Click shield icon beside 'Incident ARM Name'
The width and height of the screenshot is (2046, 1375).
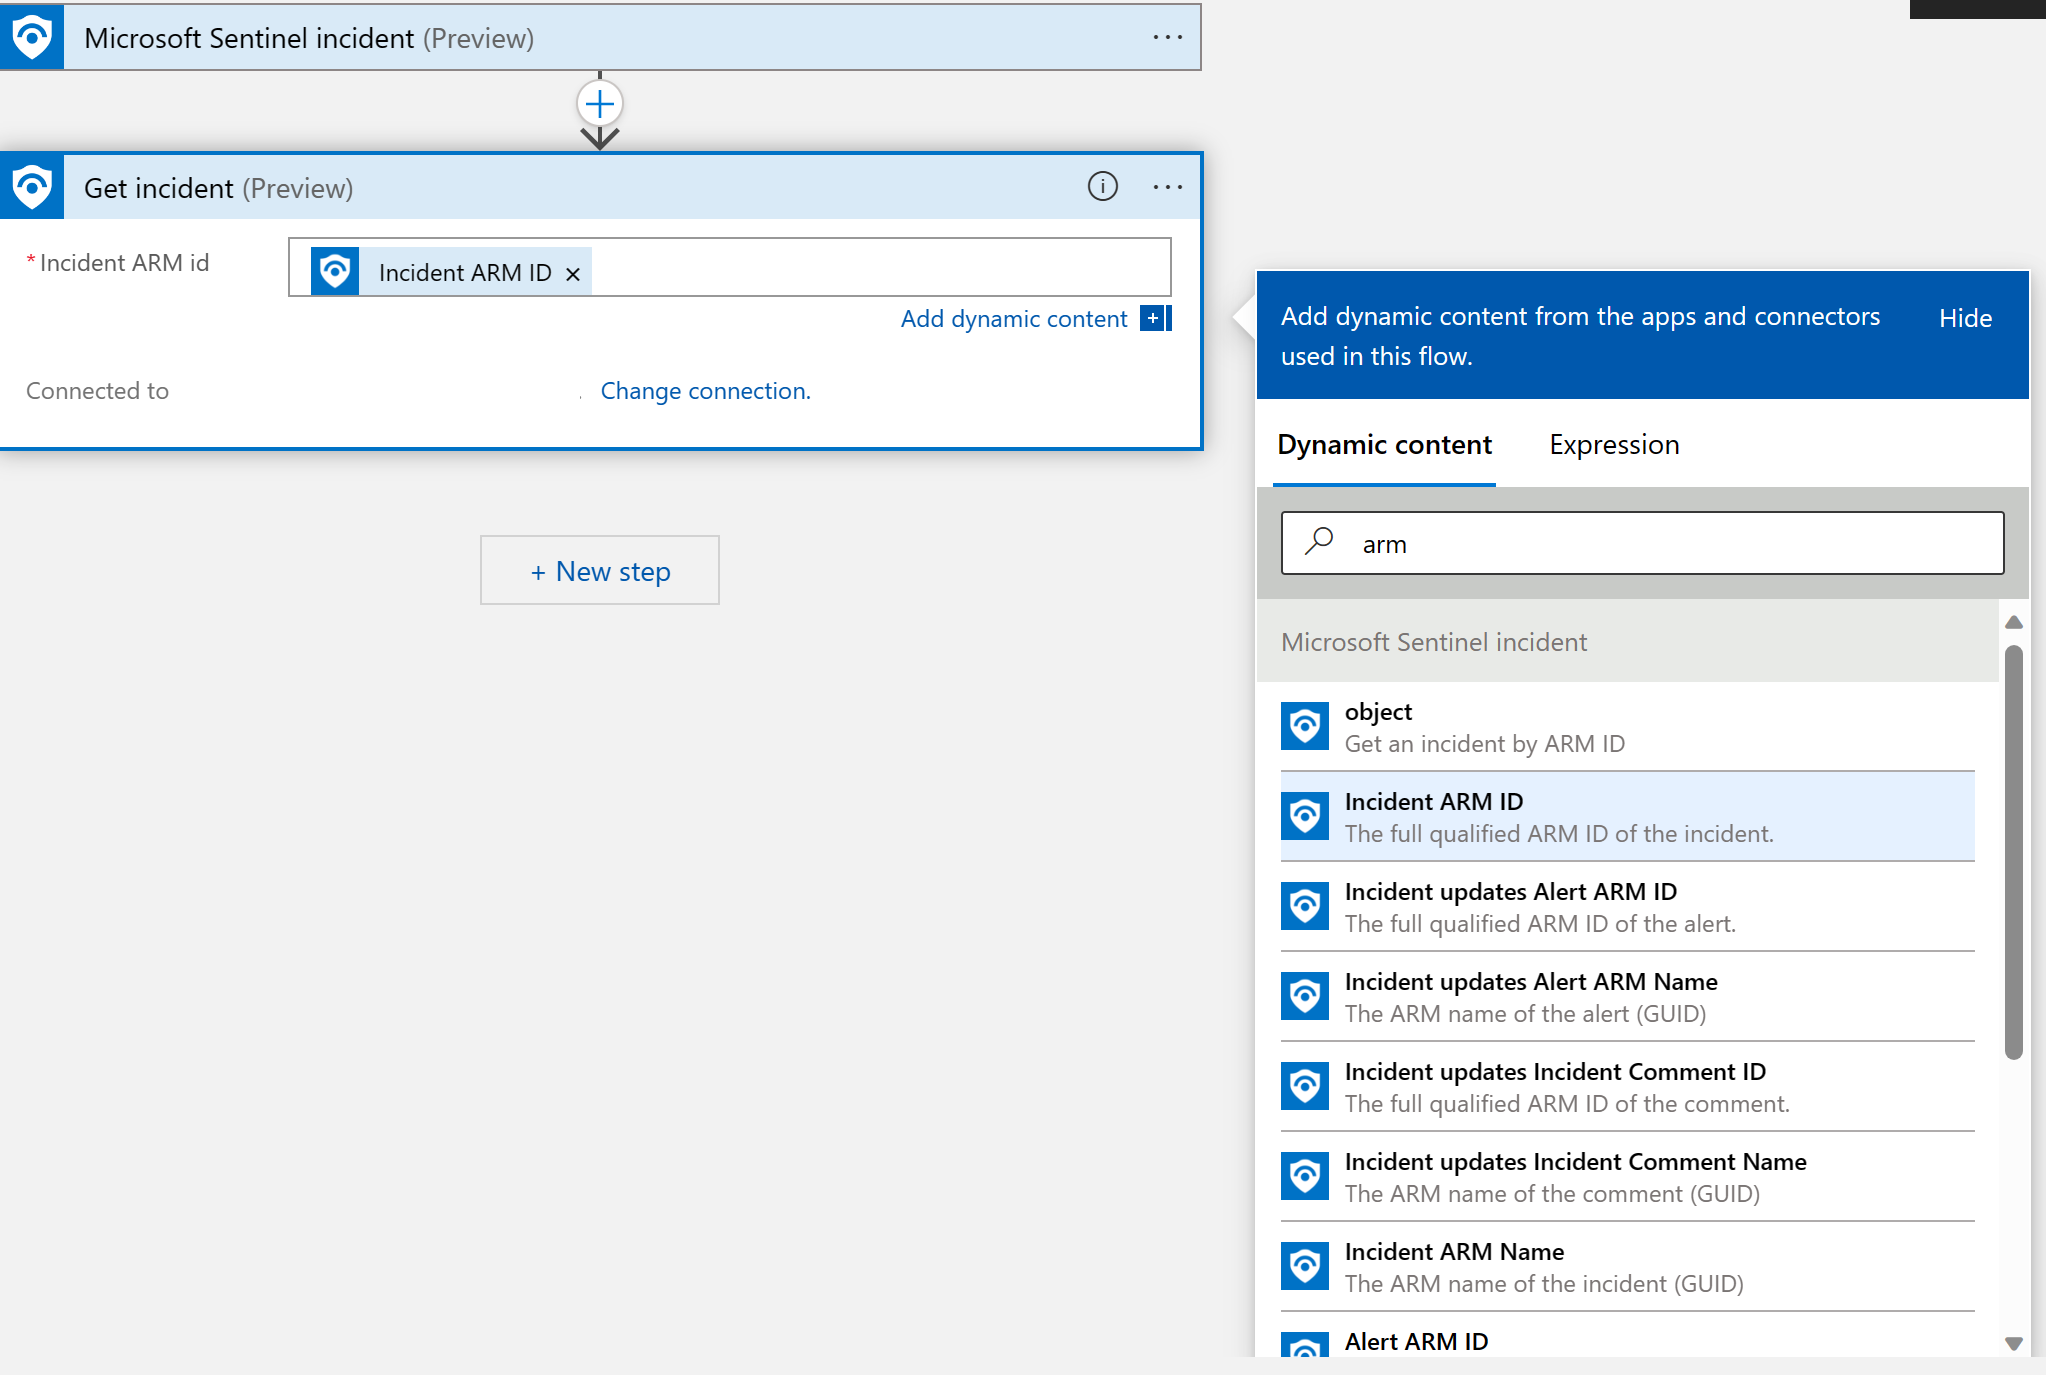click(1305, 1266)
